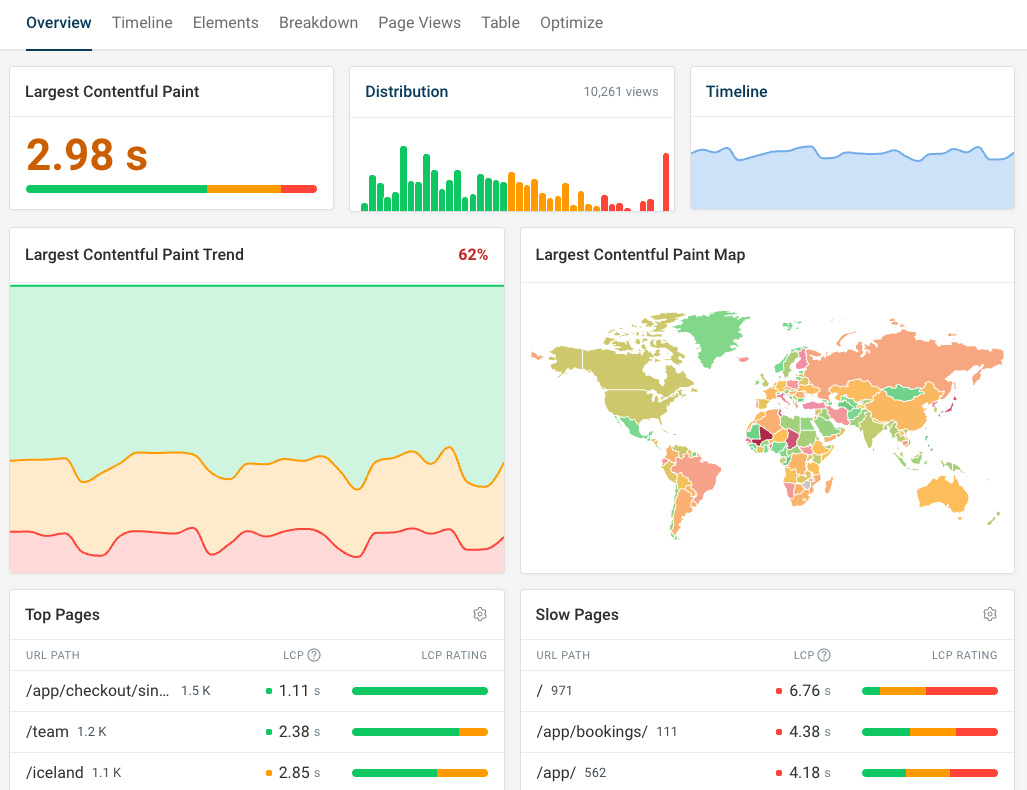The image size is (1027, 790).
Task: Click the LCP rating bar for /app/
Action: click(x=929, y=773)
